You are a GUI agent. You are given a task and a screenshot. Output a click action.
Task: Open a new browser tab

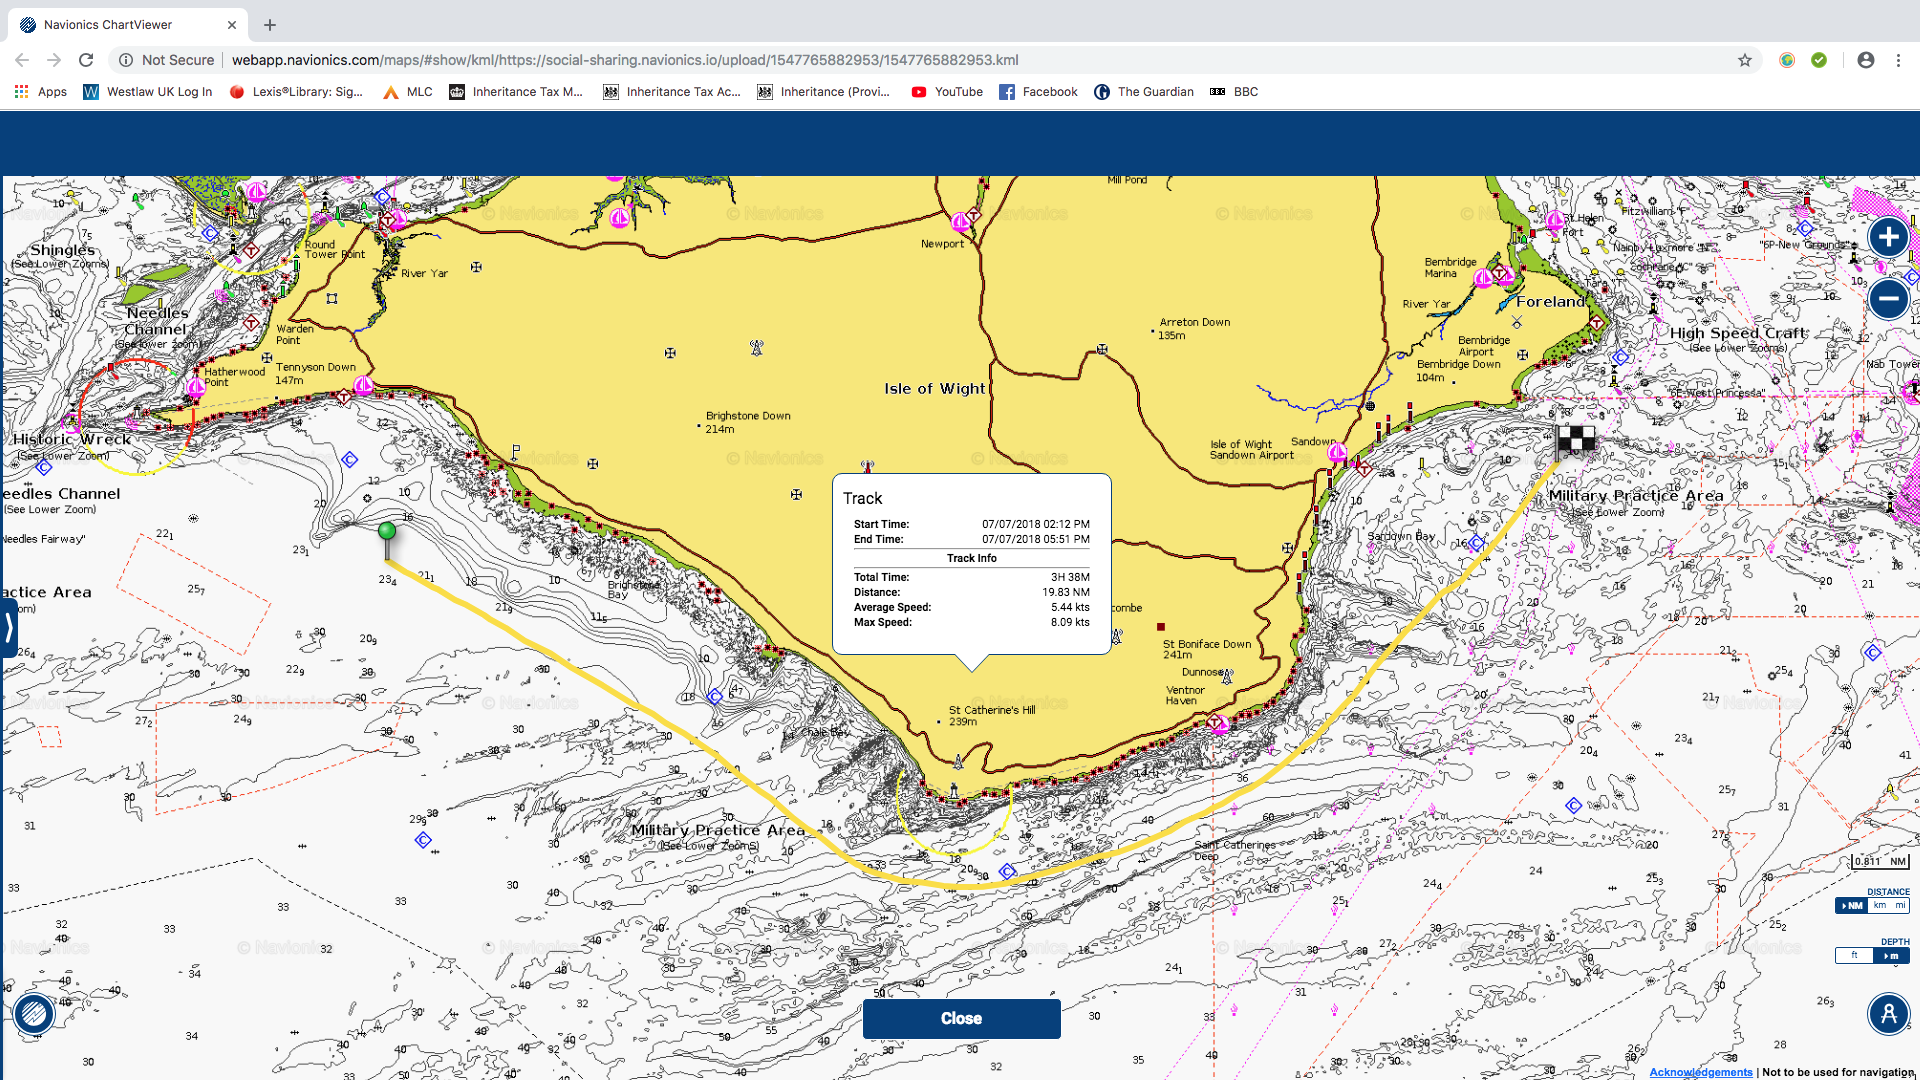click(x=270, y=25)
